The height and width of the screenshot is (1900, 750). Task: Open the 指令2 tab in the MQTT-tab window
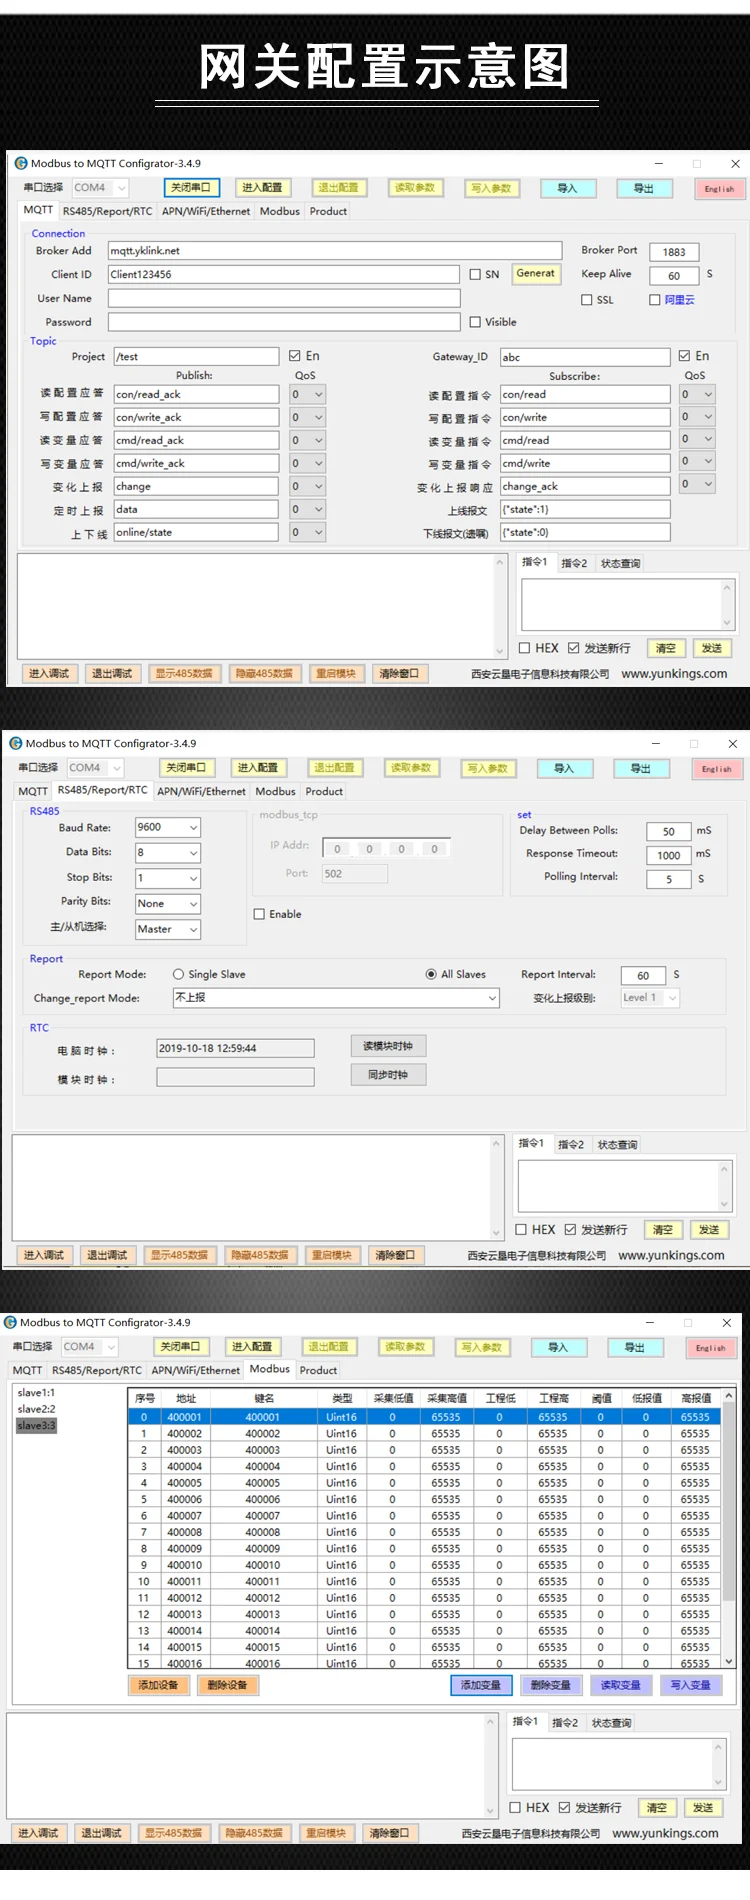click(x=574, y=564)
